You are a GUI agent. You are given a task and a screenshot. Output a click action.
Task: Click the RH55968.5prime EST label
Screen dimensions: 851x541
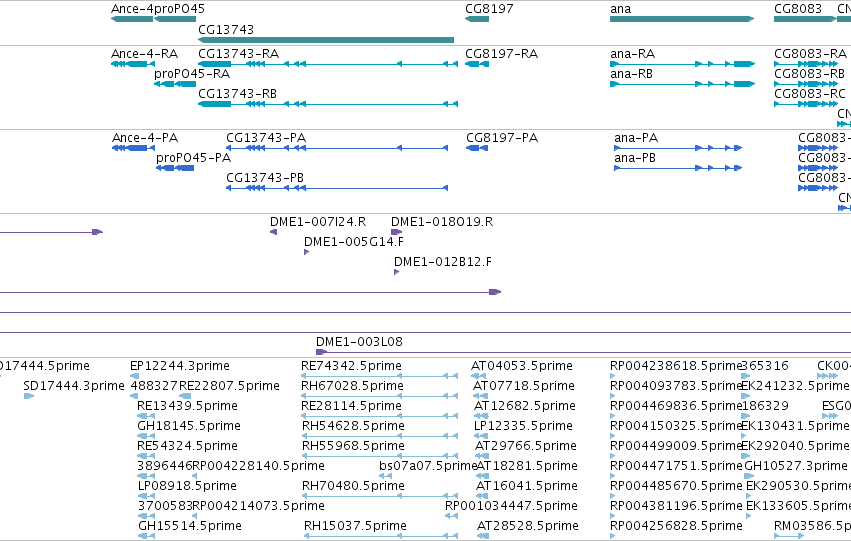click(353, 446)
